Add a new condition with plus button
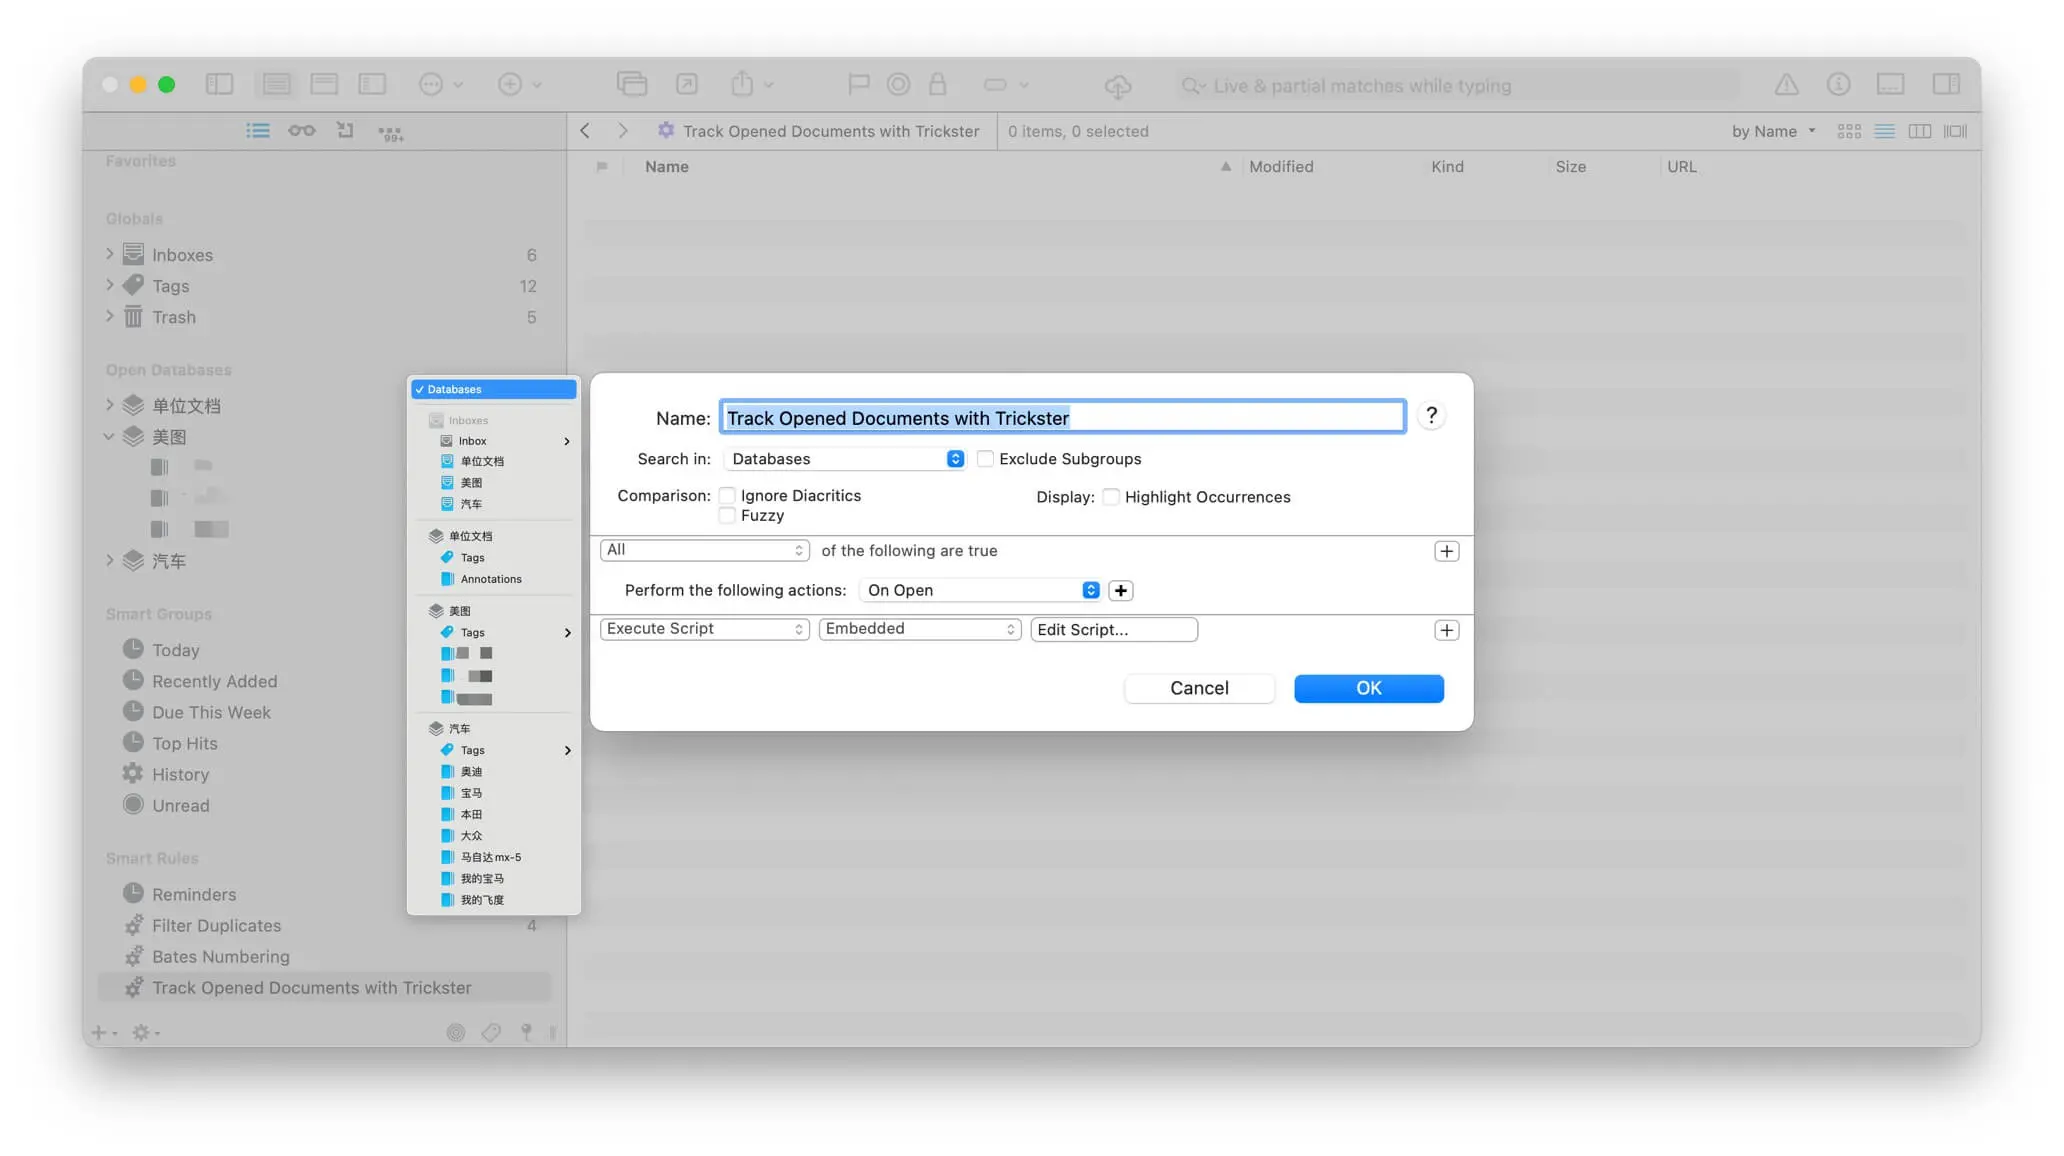The image size is (2064, 1156). [x=1446, y=551]
